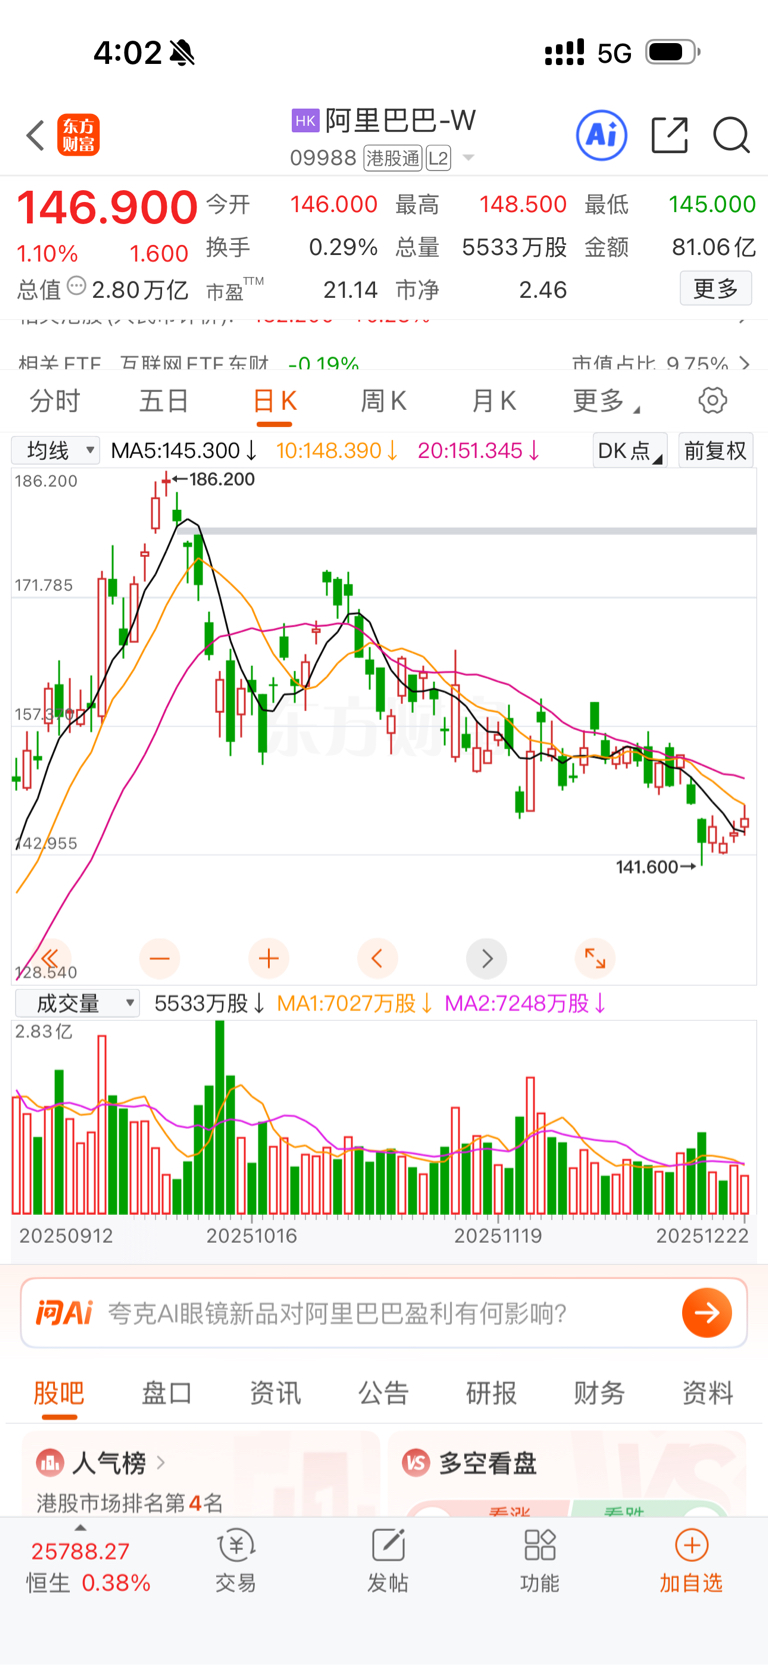The height and width of the screenshot is (1665, 768).
Task: Open 公告 announcements tab
Action: click(x=383, y=1393)
